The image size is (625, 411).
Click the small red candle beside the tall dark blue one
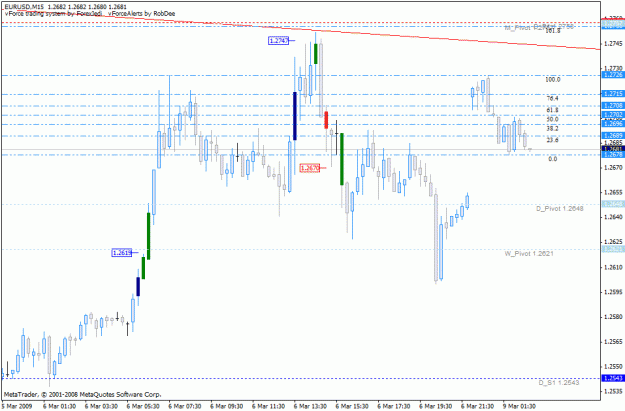tap(326, 120)
